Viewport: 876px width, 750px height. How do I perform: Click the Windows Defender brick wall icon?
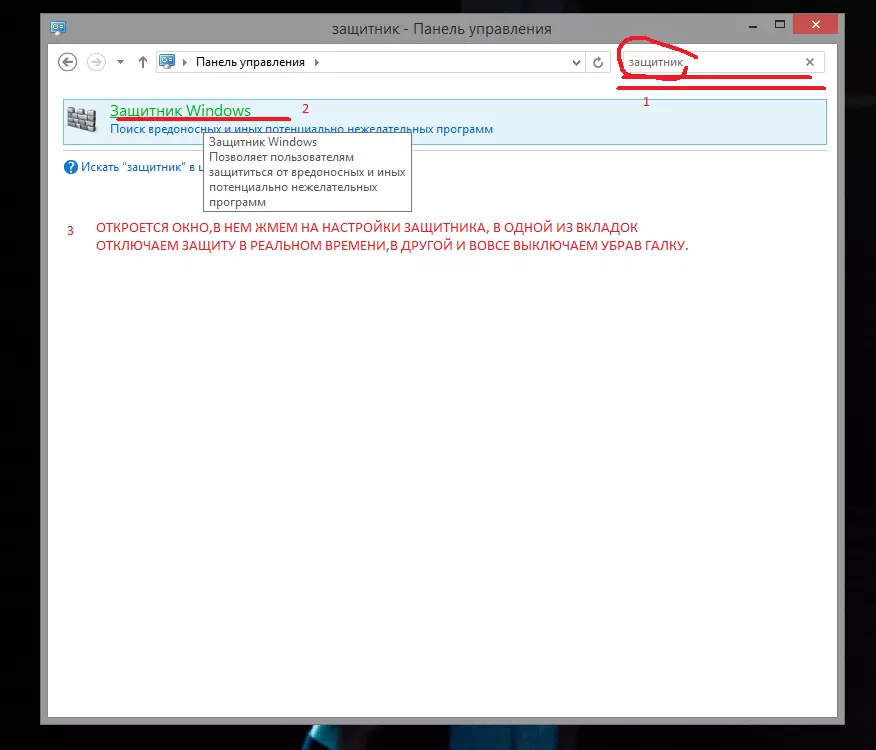82,119
